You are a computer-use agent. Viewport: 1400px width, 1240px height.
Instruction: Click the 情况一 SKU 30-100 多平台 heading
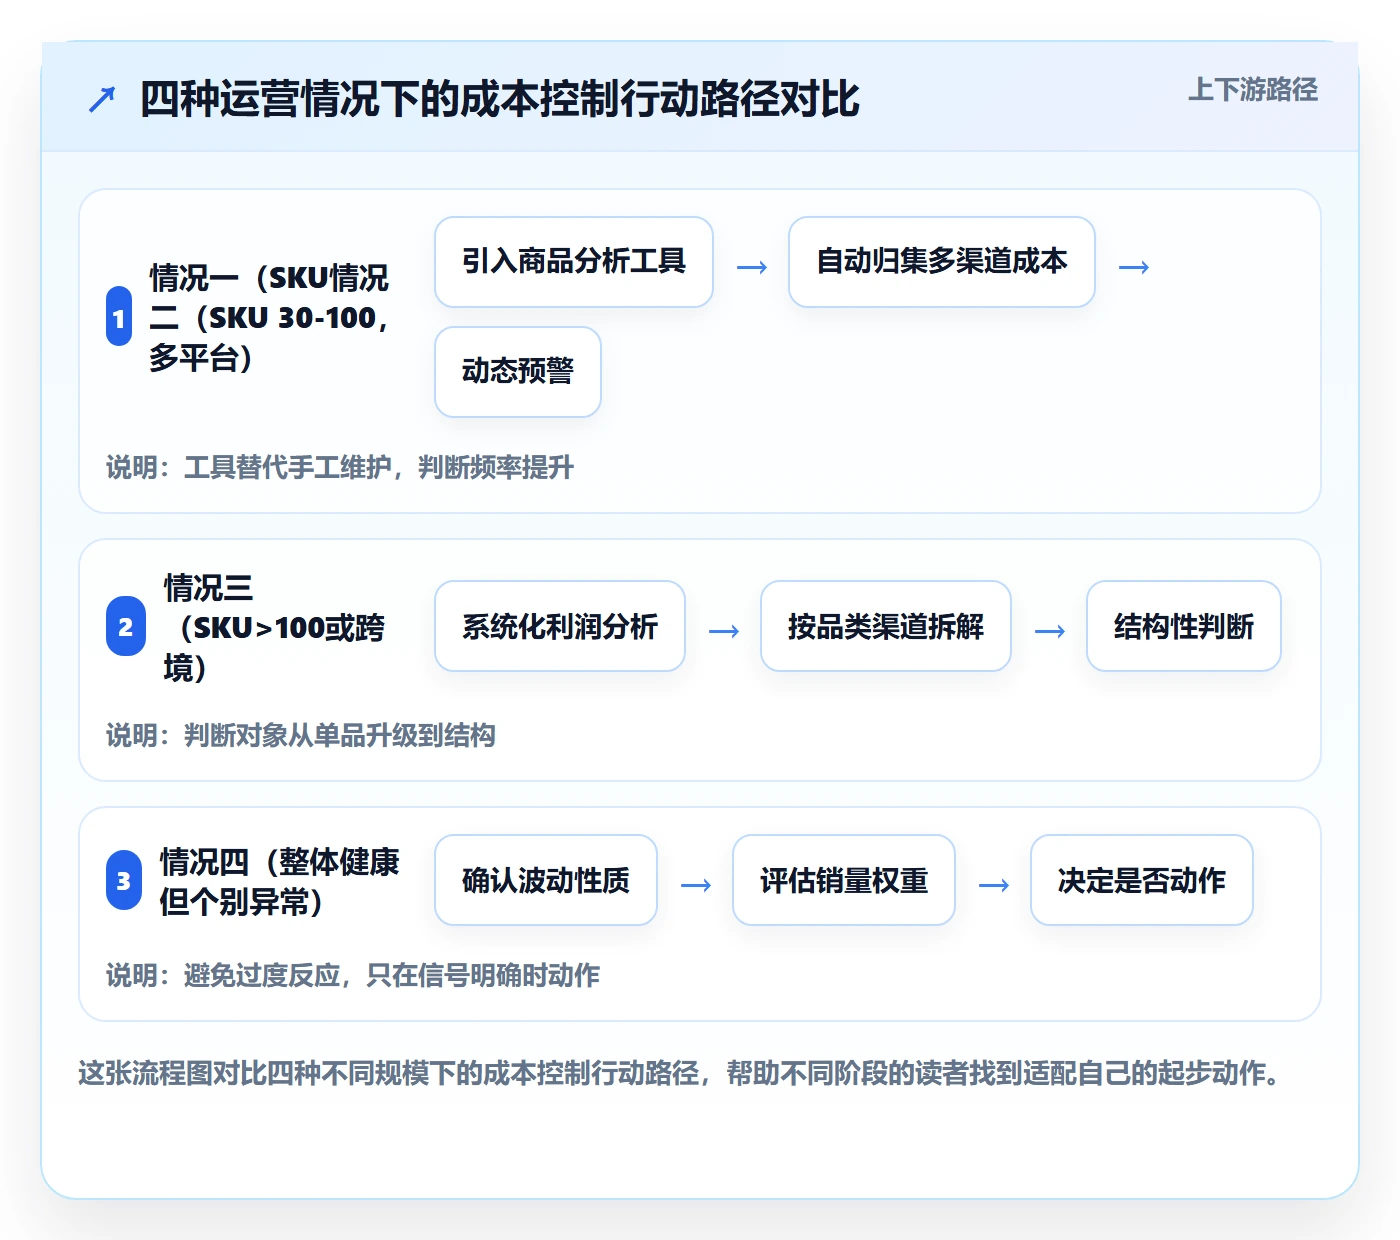click(269, 317)
